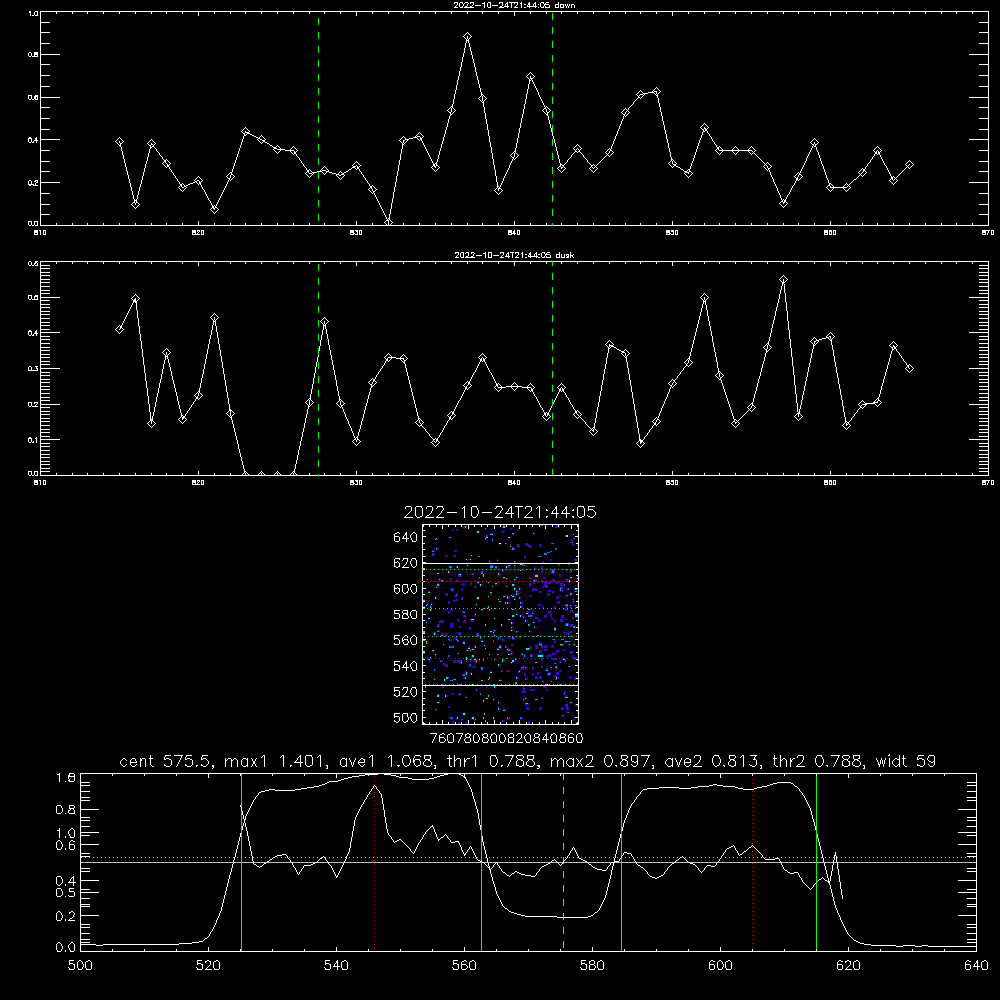Click the 'cent 575.5' value

165,761
